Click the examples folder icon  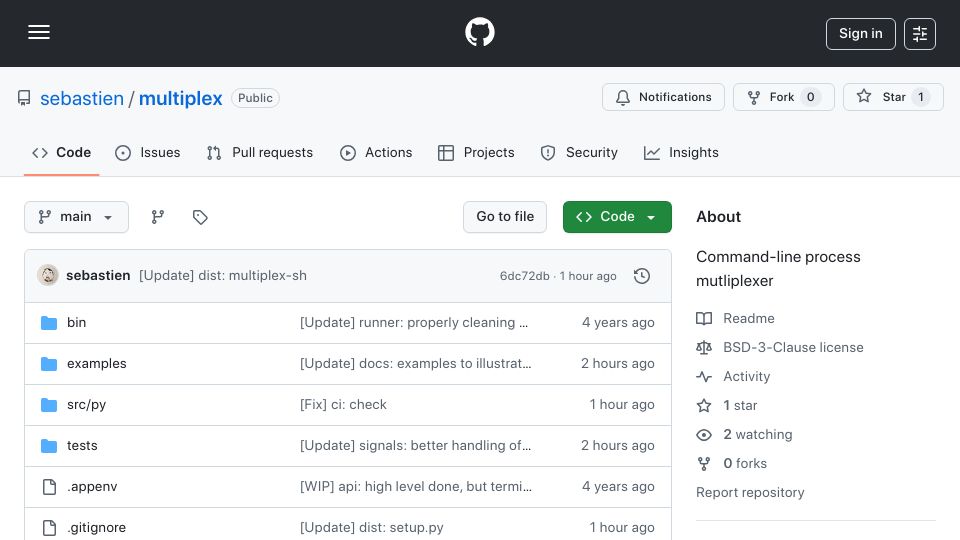(x=49, y=364)
